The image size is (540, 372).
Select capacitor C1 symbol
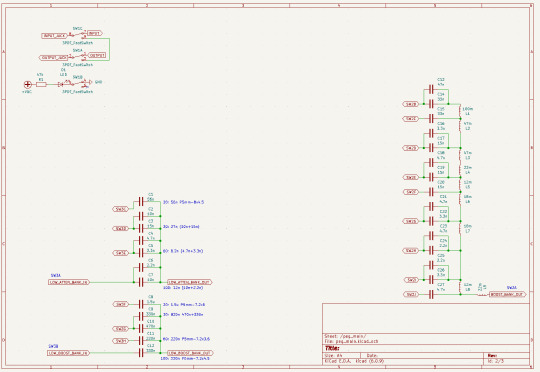click(x=141, y=202)
